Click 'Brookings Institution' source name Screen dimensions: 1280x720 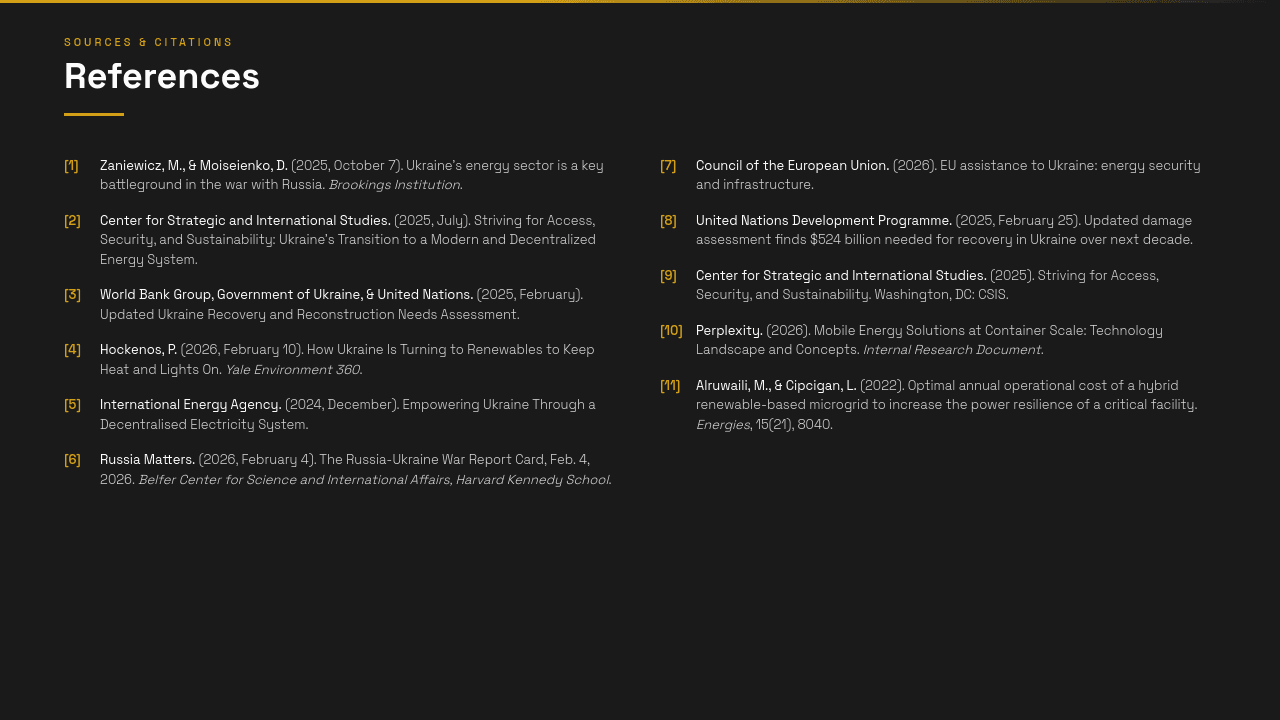click(x=394, y=185)
